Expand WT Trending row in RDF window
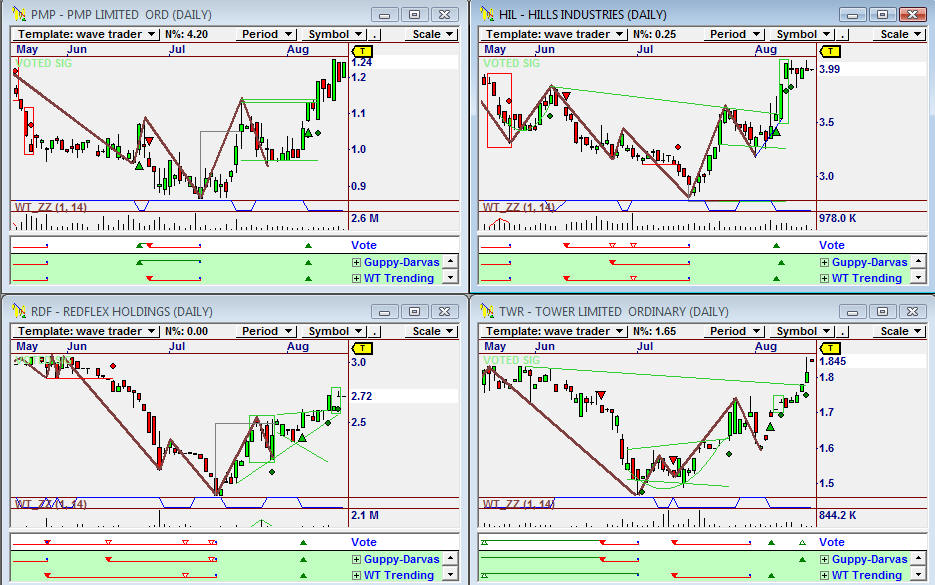 [x=356, y=575]
